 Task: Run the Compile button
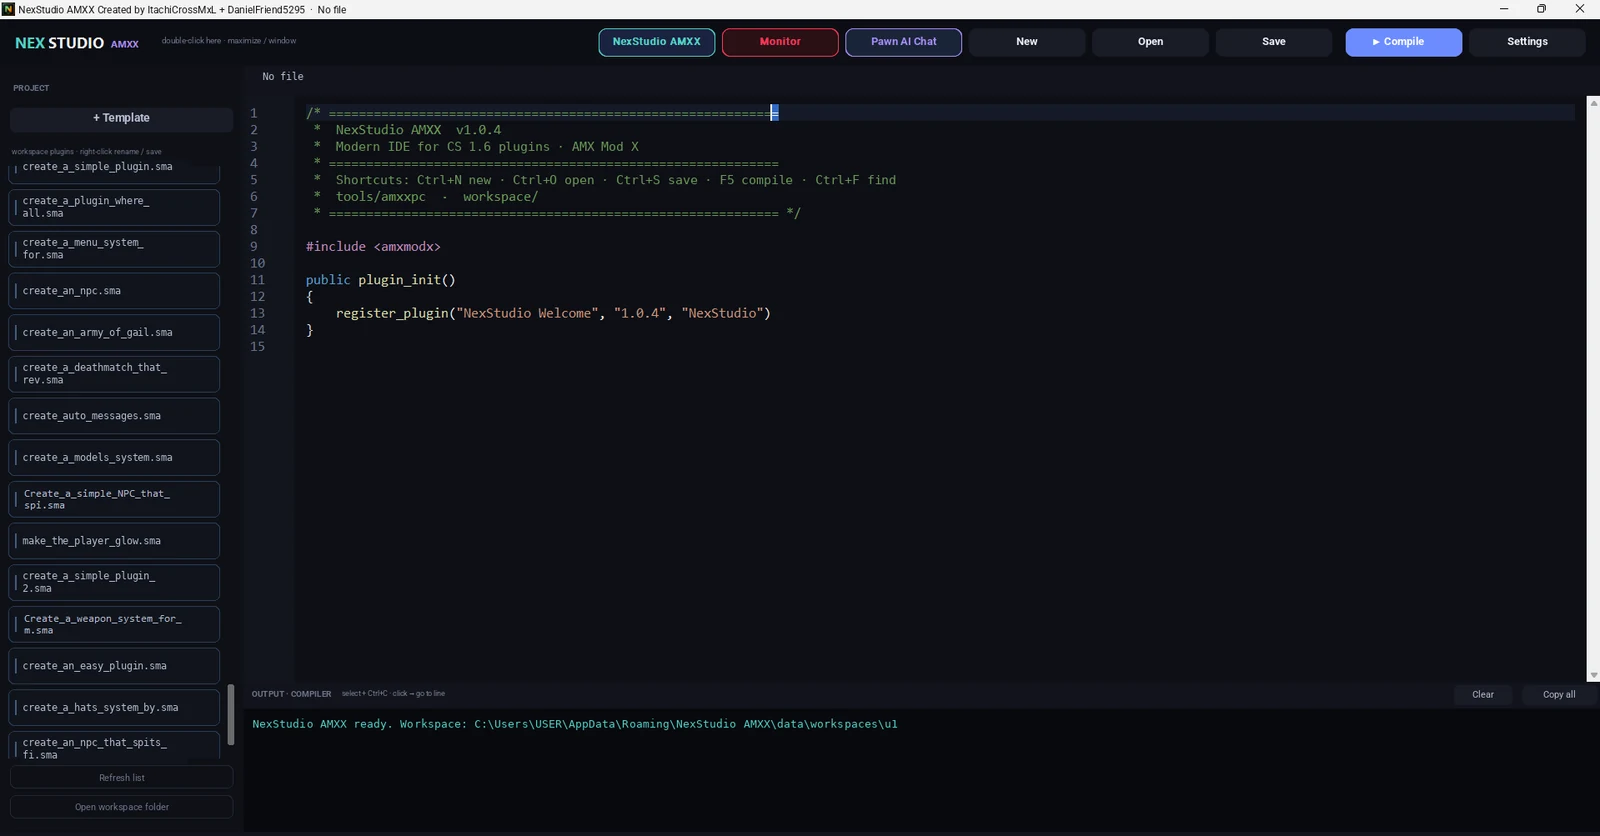pos(1403,42)
